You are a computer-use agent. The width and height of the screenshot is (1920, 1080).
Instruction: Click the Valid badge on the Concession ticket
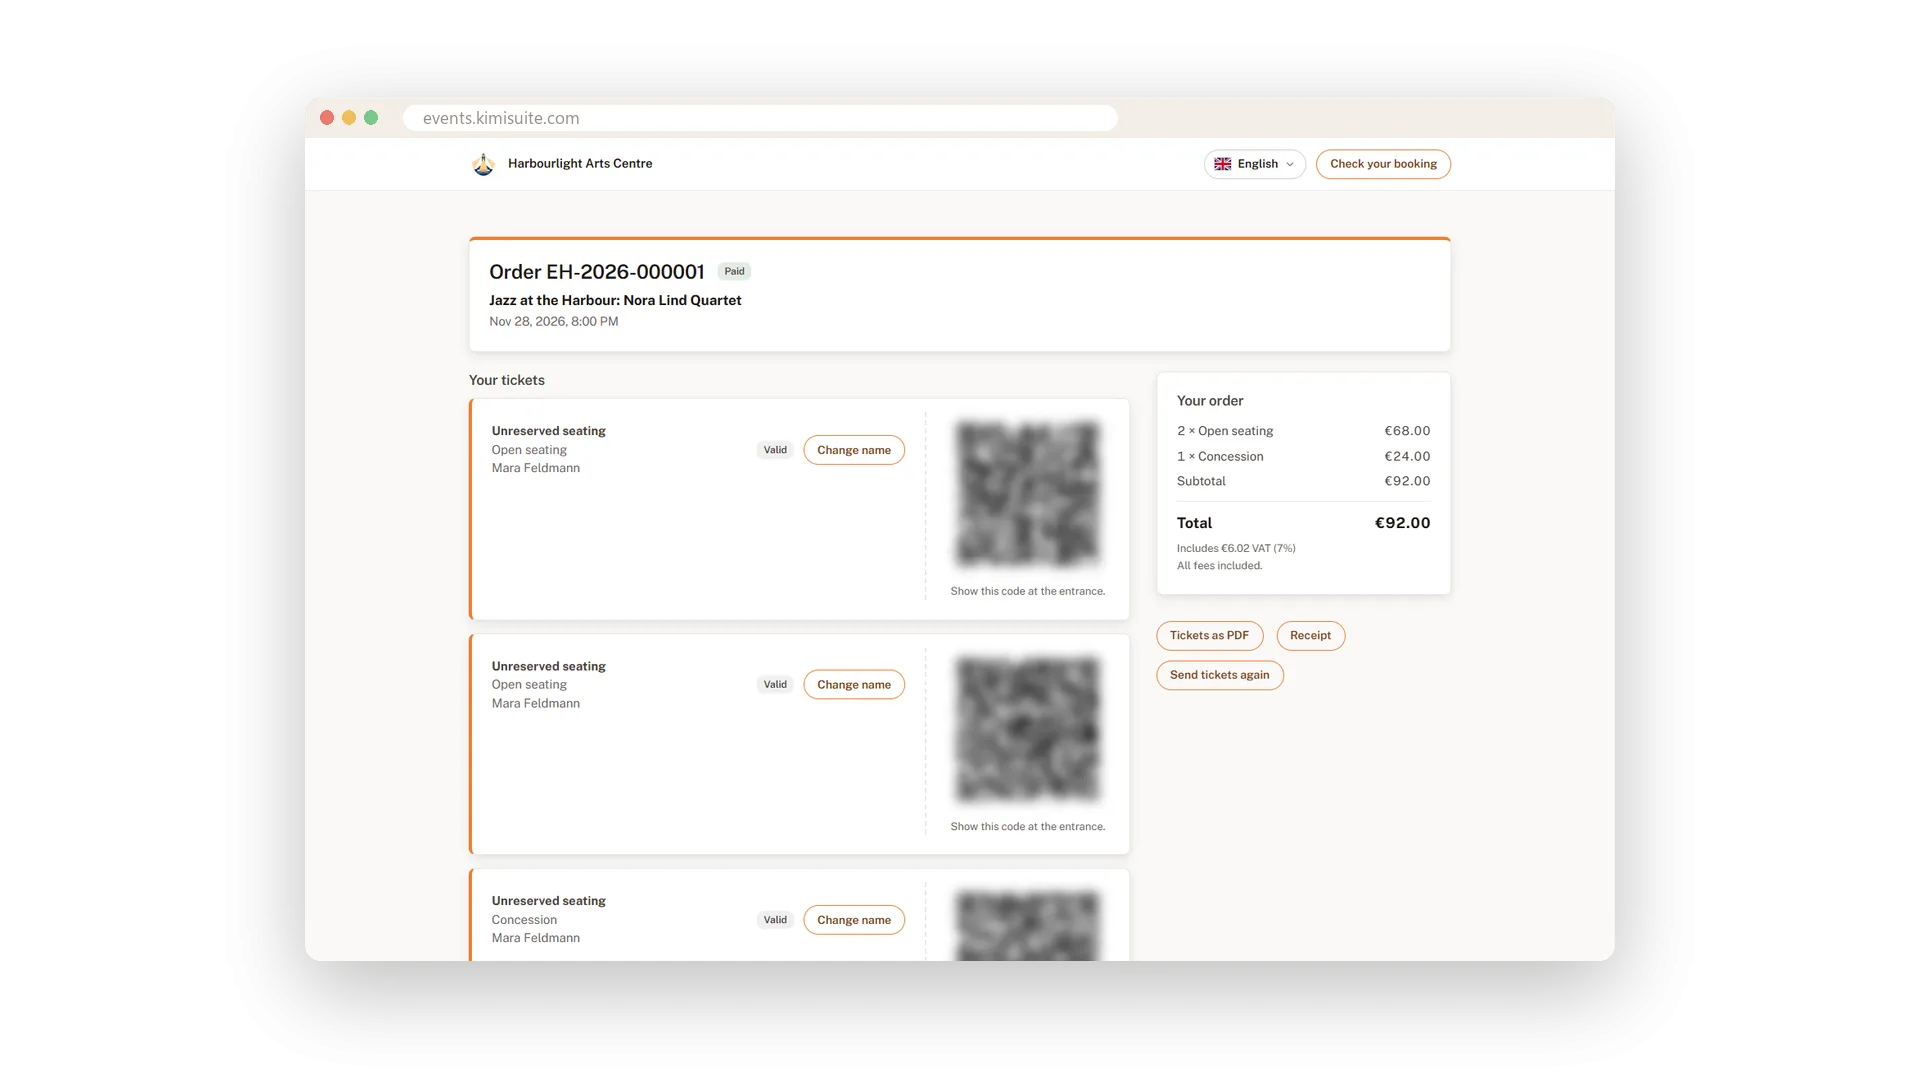pos(775,920)
